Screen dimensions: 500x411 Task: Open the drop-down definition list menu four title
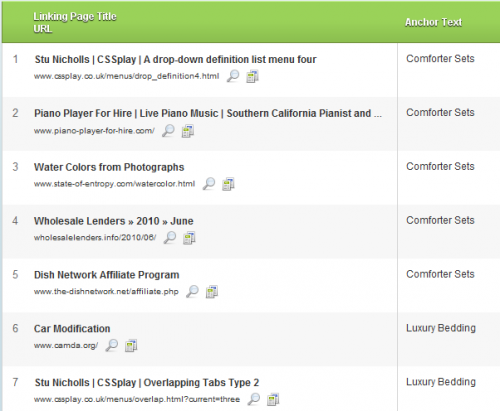pos(175,59)
